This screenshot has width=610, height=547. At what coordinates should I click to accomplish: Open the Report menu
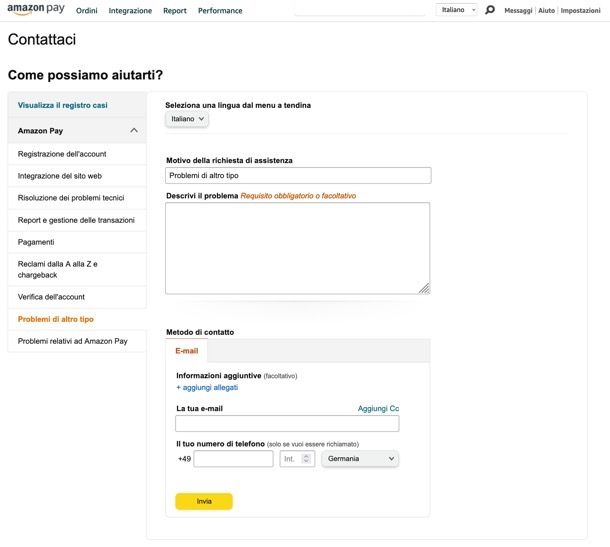175,11
